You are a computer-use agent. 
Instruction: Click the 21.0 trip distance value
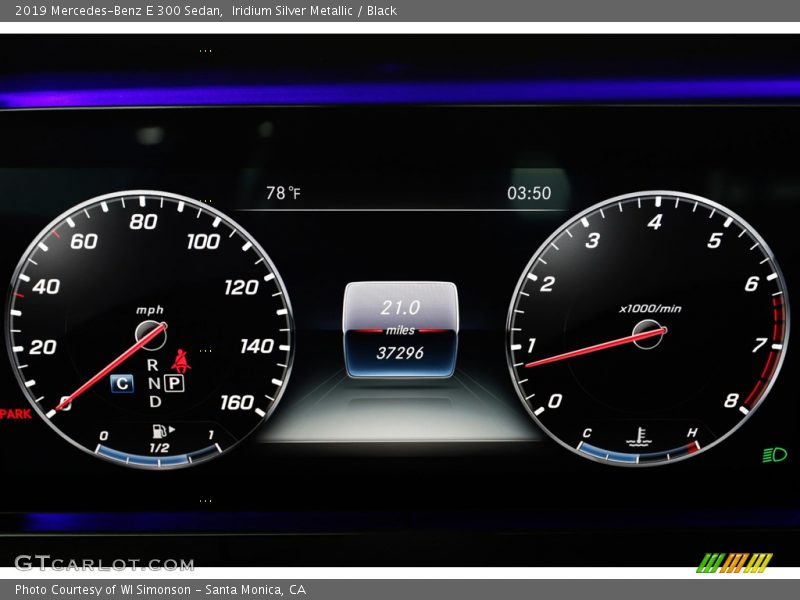tap(400, 308)
